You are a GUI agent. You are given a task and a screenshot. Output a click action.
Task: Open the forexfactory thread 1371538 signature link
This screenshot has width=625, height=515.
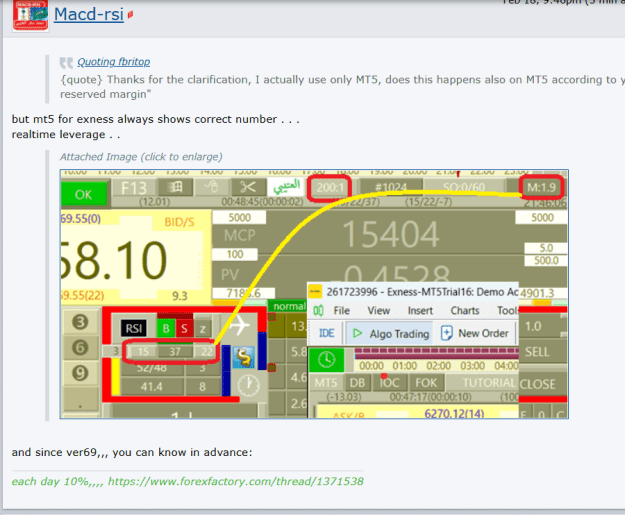pyautogui.click(x=236, y=481)
